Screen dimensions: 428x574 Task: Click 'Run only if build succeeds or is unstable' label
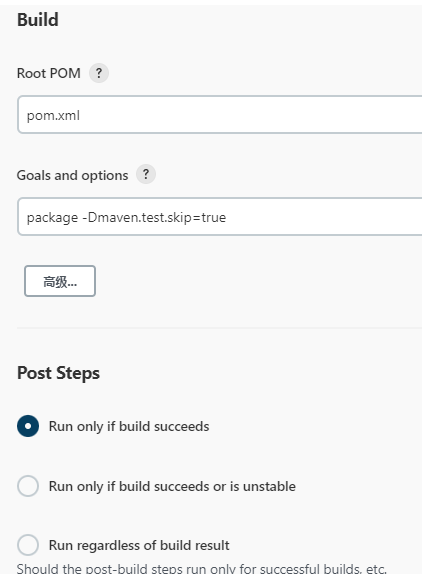coord(172,487)
